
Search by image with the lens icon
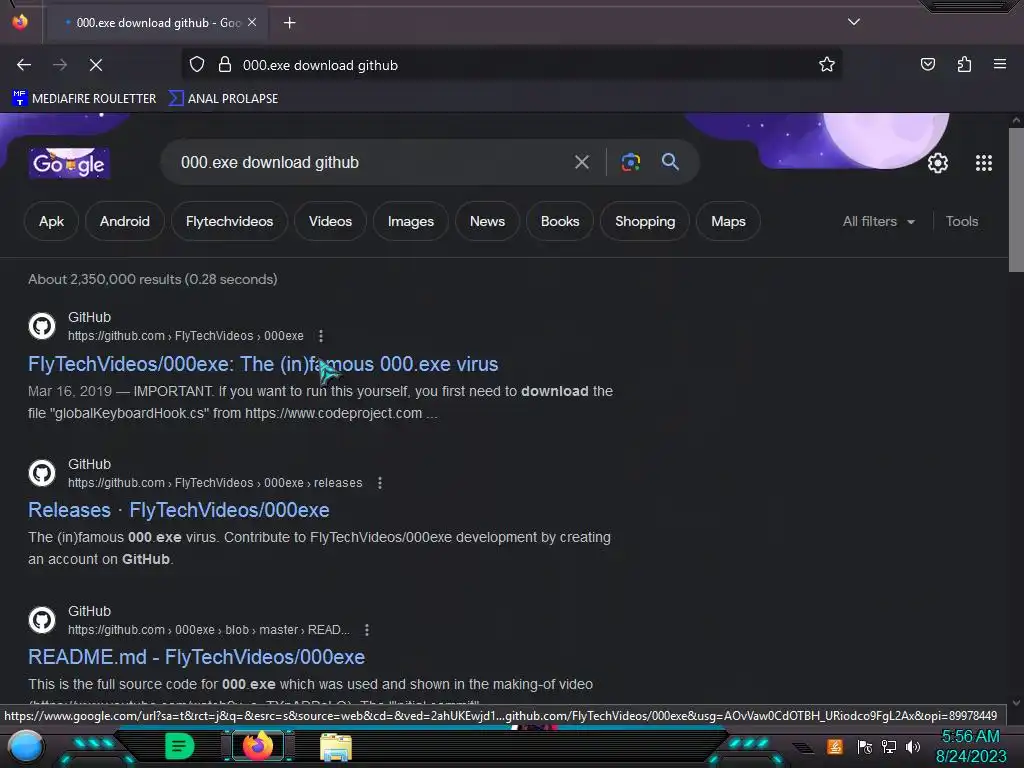tap(630, 162)
